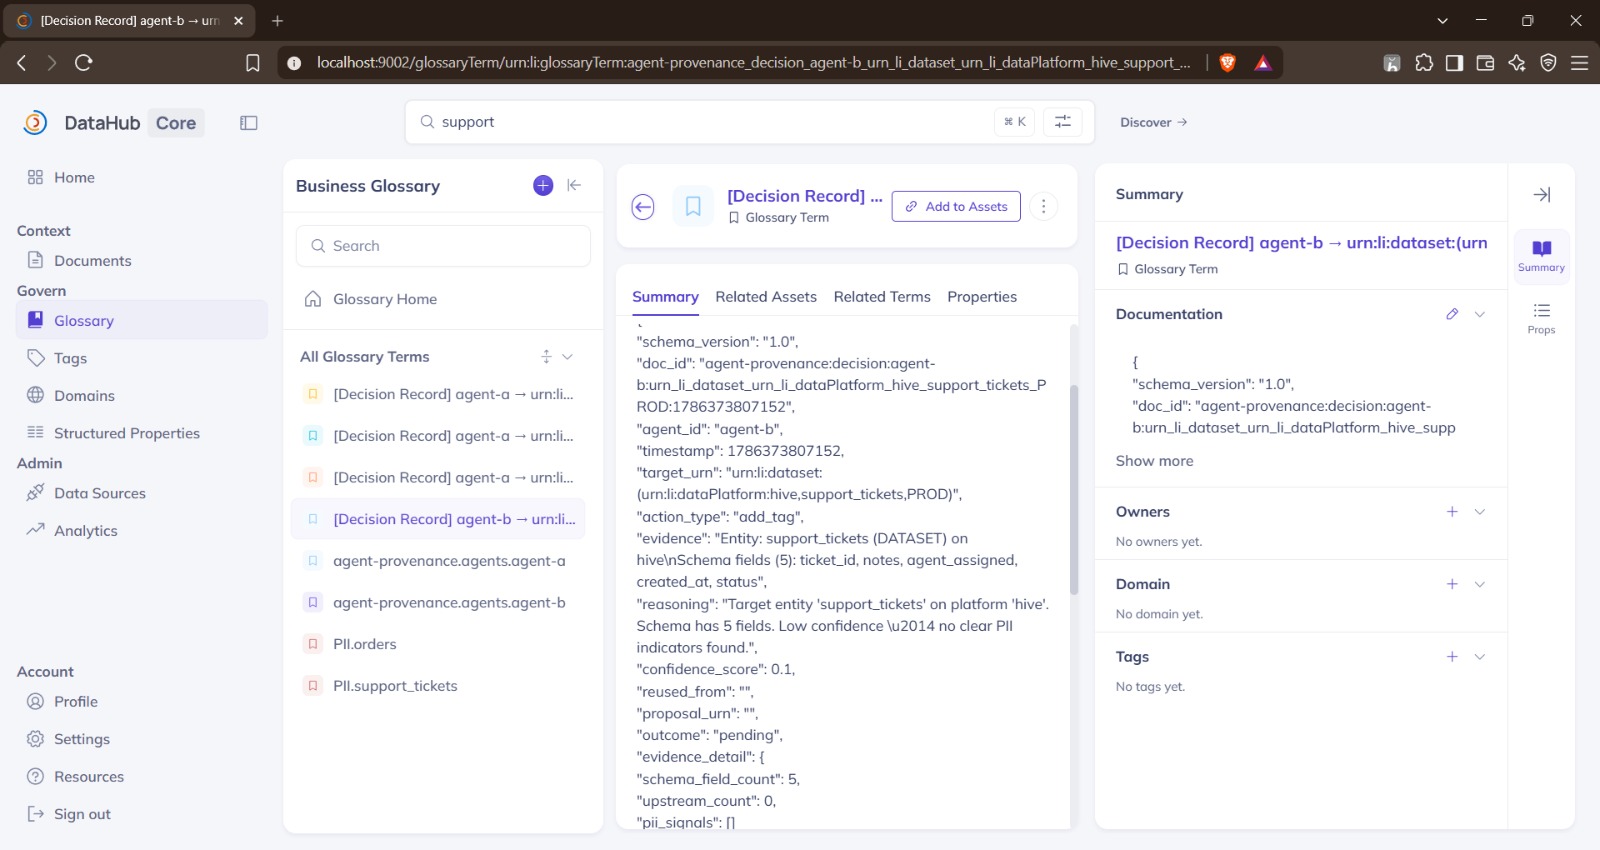This screenshot has height=850, width=1600.
Task: Open Data Sources in the sidebar
Action: [142, 493]
